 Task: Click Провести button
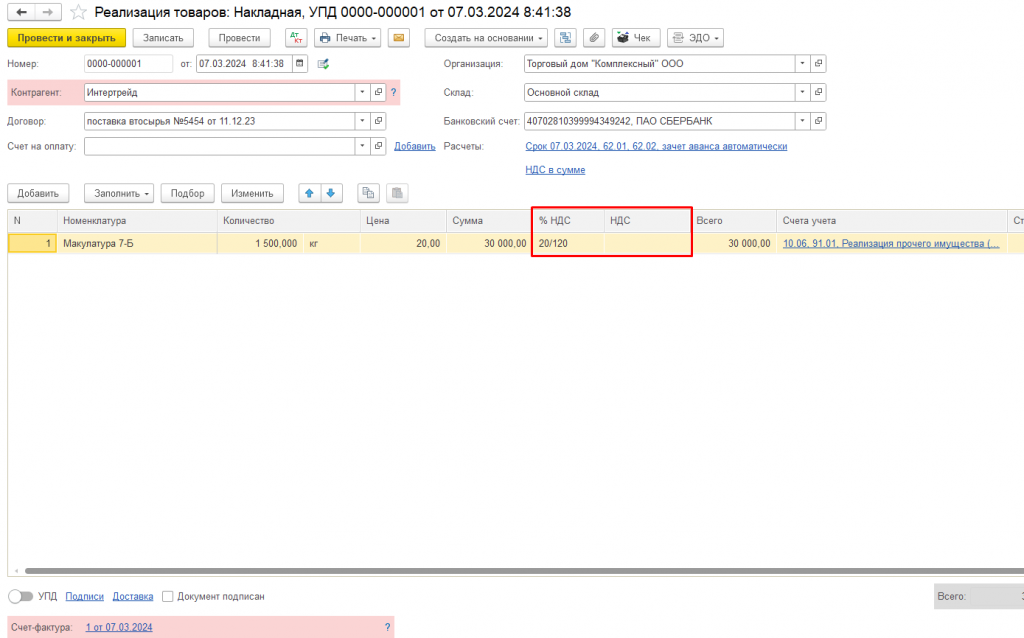239,38
